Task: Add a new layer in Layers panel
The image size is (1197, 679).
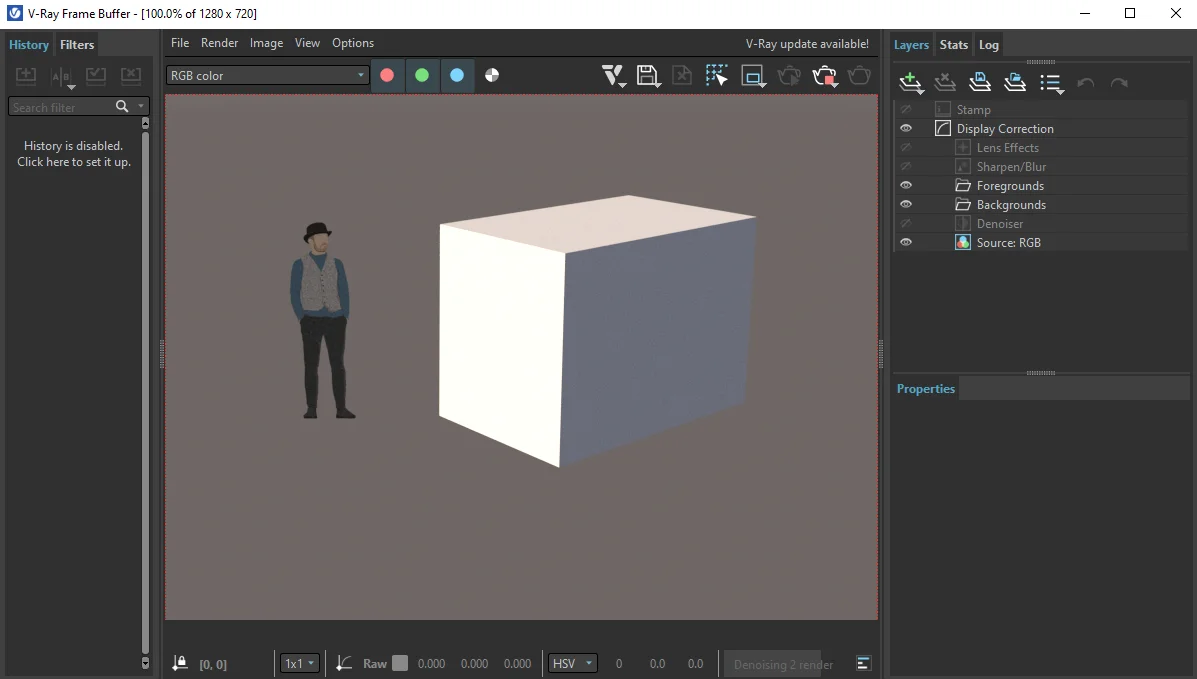Action: pyautogui.click(x=911, y=82)
